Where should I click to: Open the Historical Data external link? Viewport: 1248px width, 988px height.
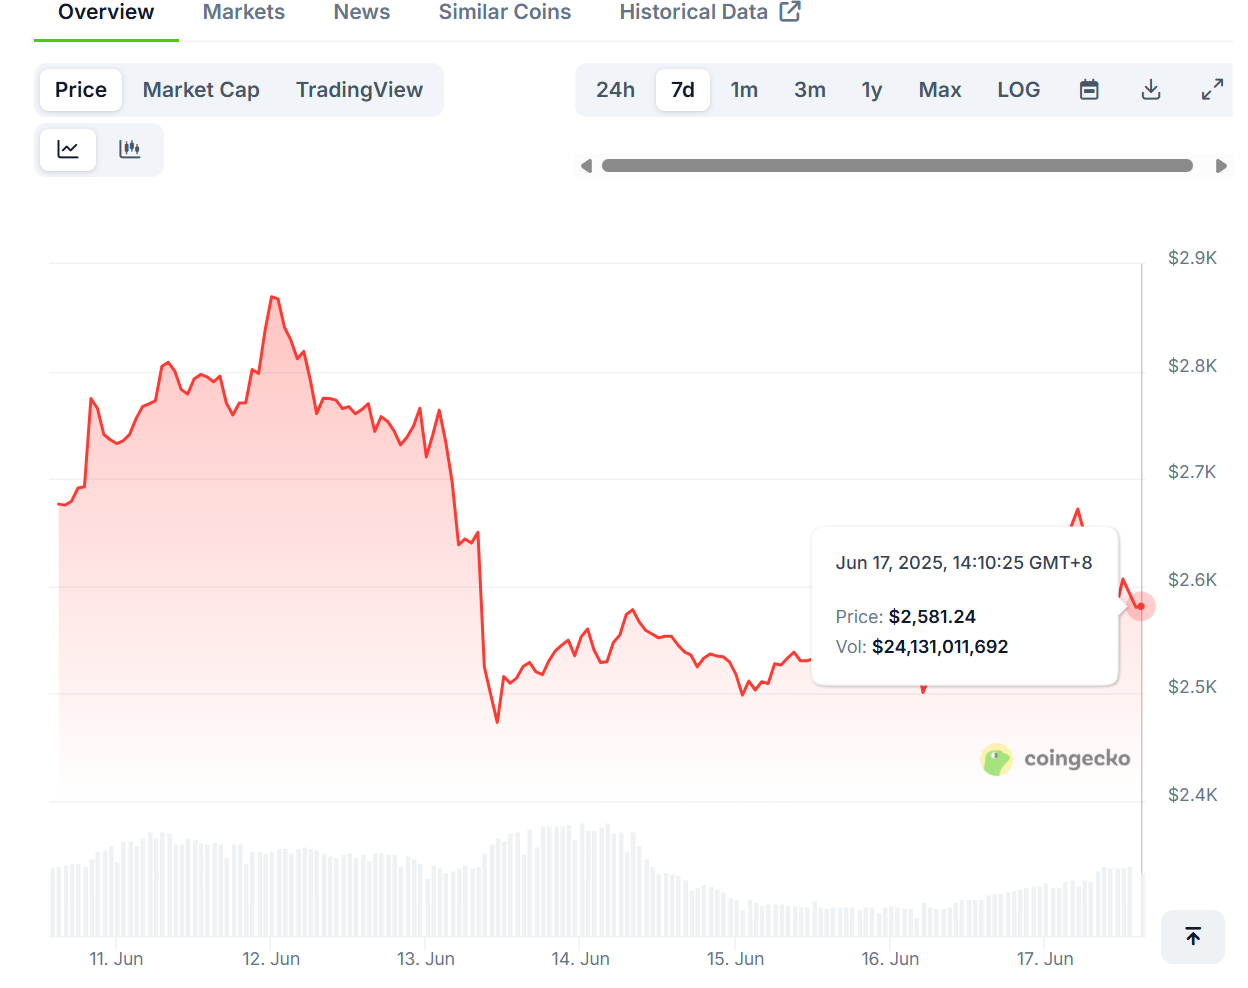[x=709, y=13]
